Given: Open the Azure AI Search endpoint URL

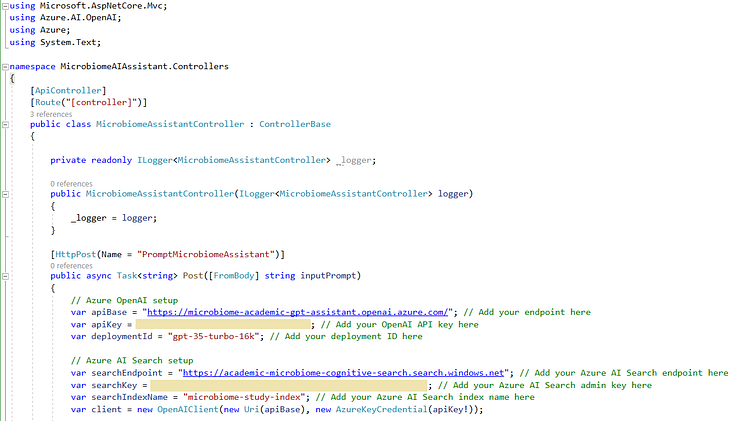Looking at the screenshot, I should (343, 373).
